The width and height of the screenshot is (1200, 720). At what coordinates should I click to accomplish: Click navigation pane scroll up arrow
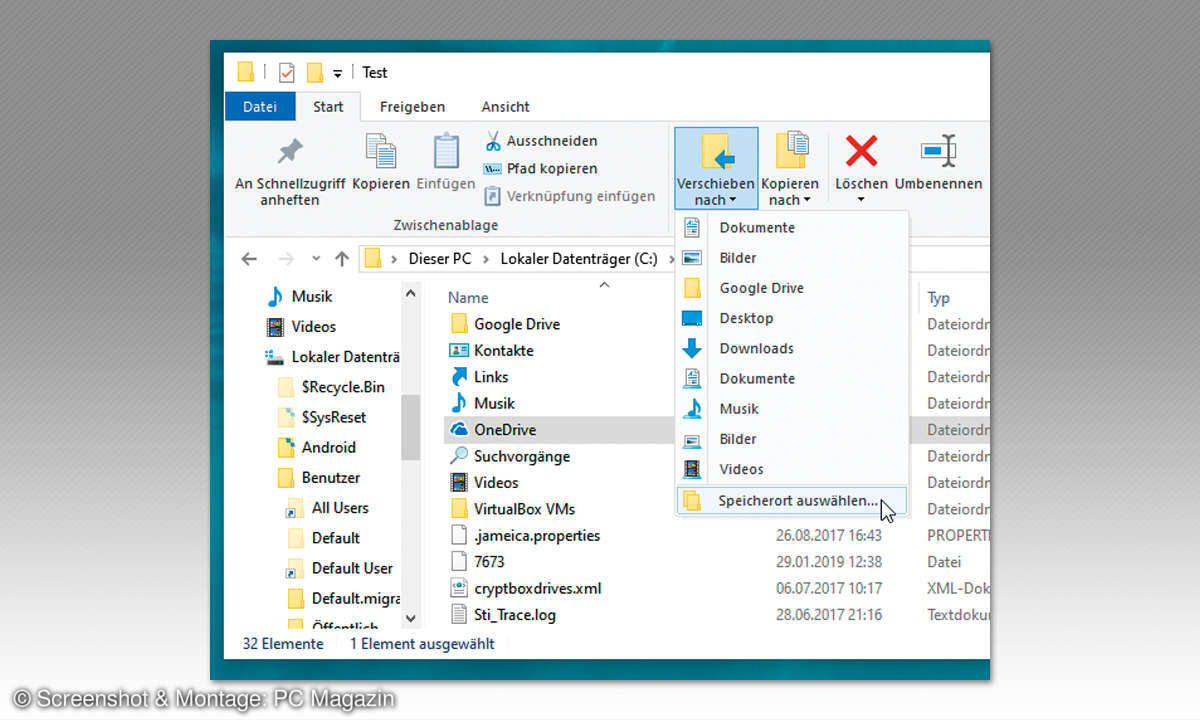pyautogui.click(x=411, y=294)
